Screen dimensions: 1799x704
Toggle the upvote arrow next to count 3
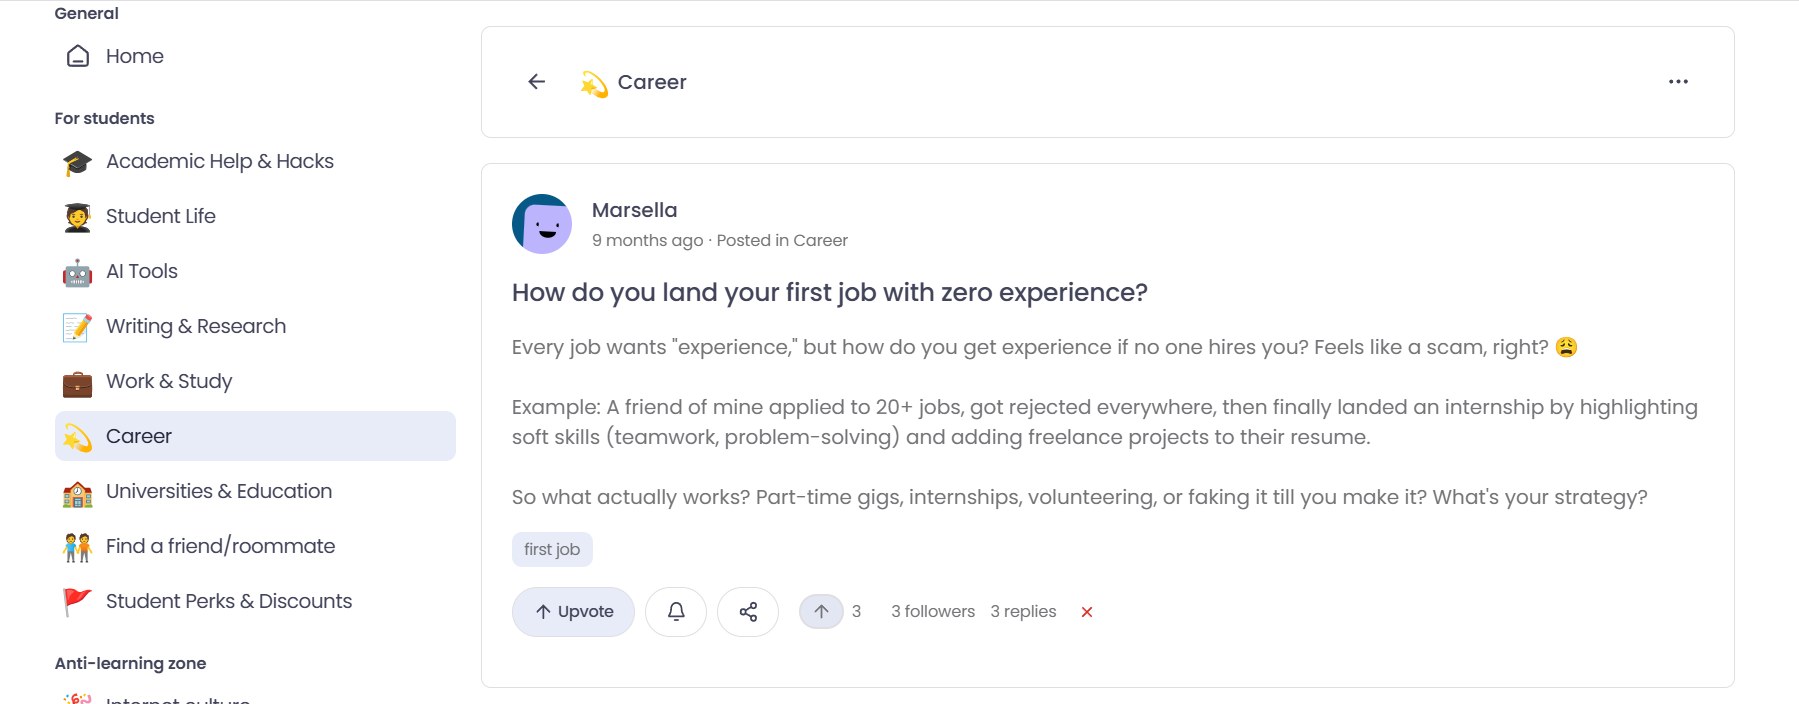821,611
